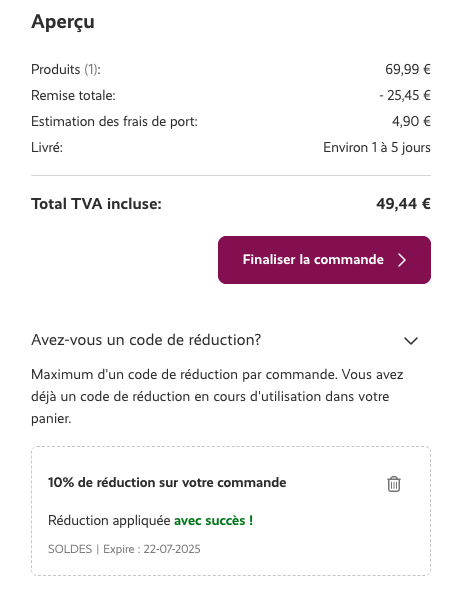Select the 49,44 € total amount
This screenshot has height=589, width=474.
403,204
